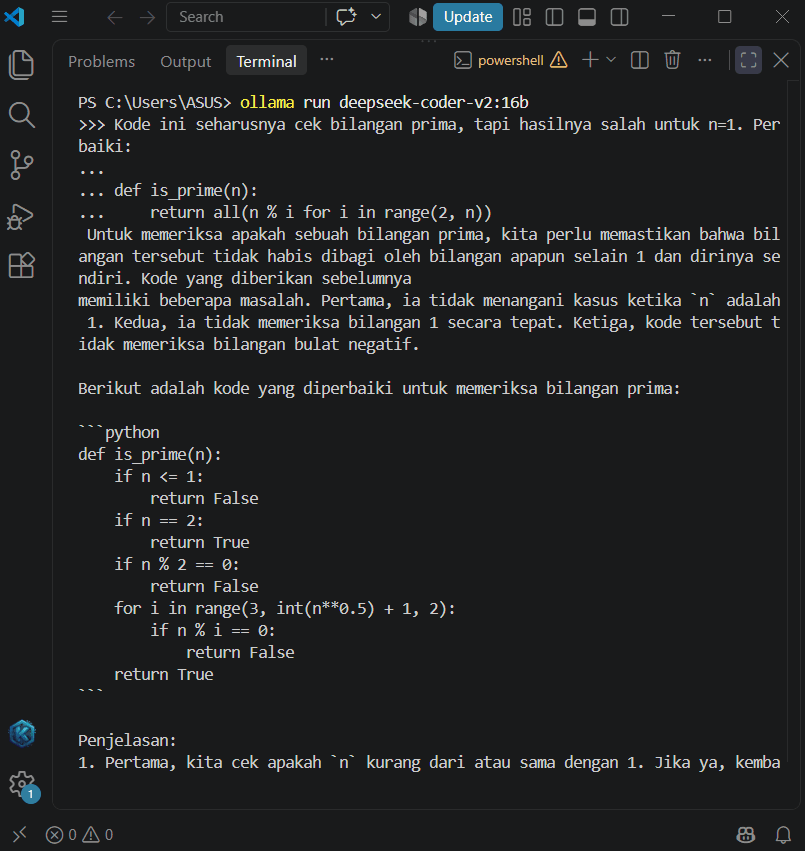Screen dimensions: 805x851
Task: Click the 'for i in range(3' line
Action: (x=284, y=608)
